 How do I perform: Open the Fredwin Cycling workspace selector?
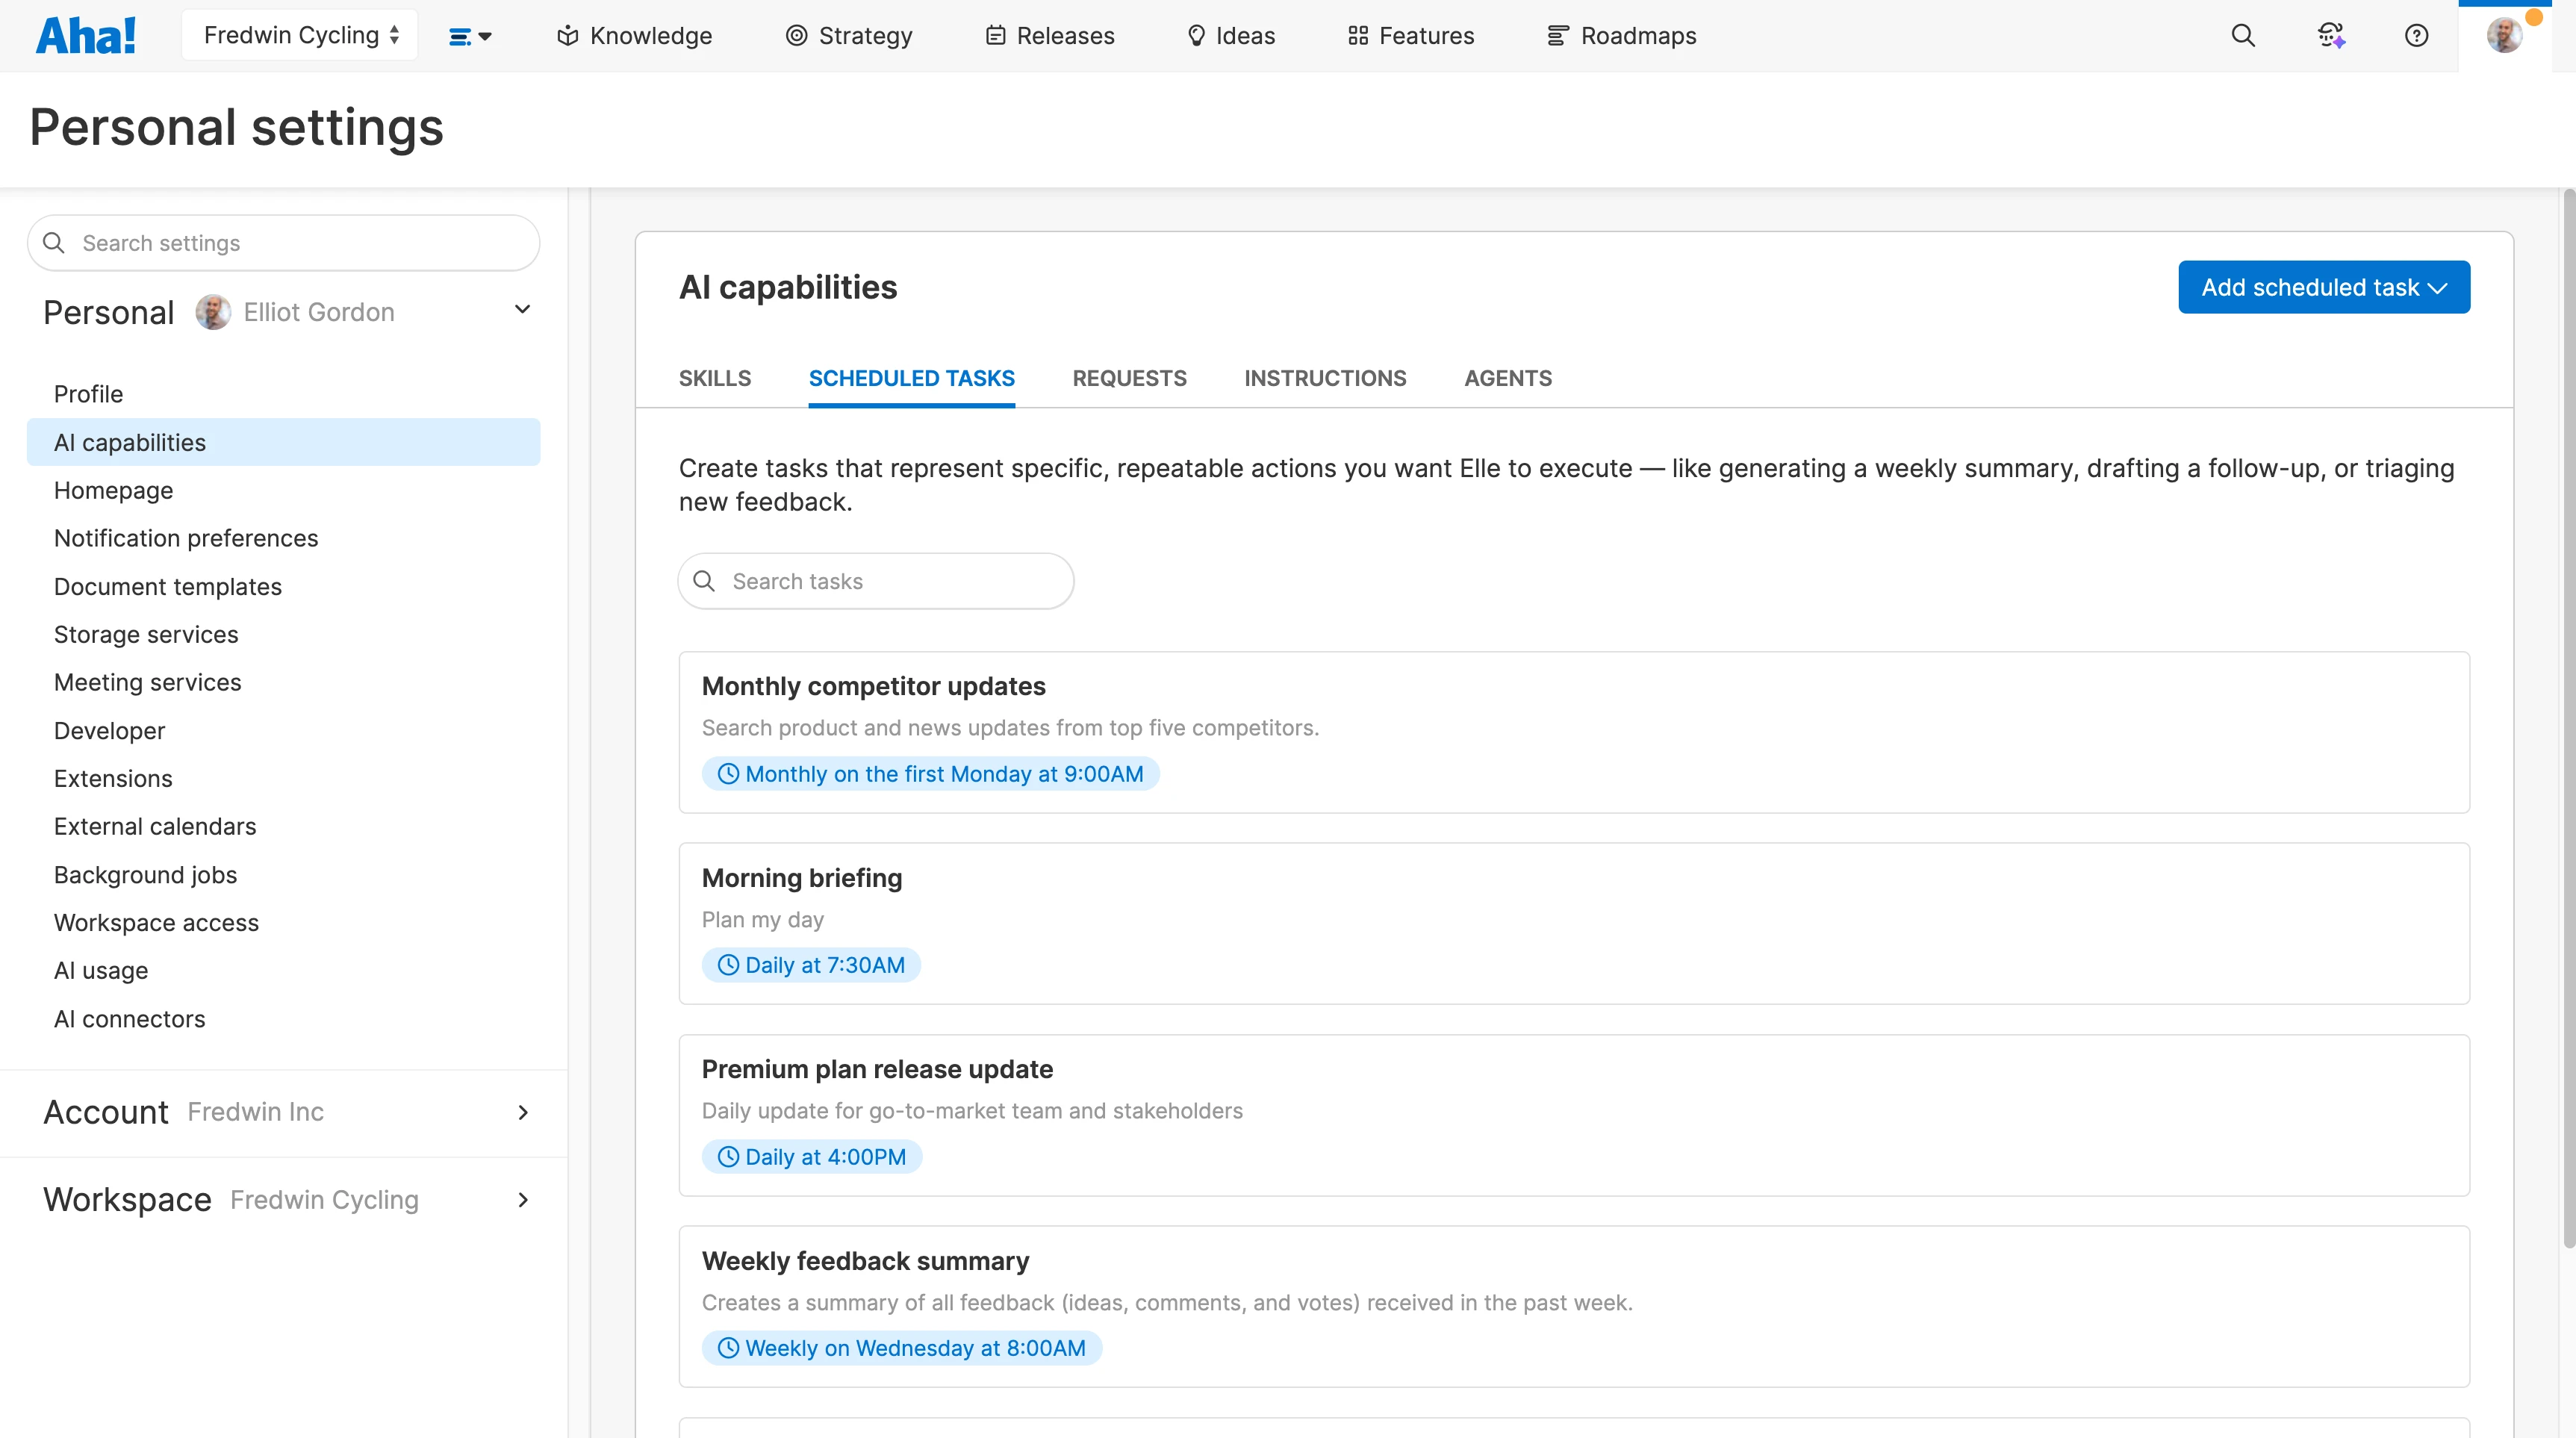300,36
